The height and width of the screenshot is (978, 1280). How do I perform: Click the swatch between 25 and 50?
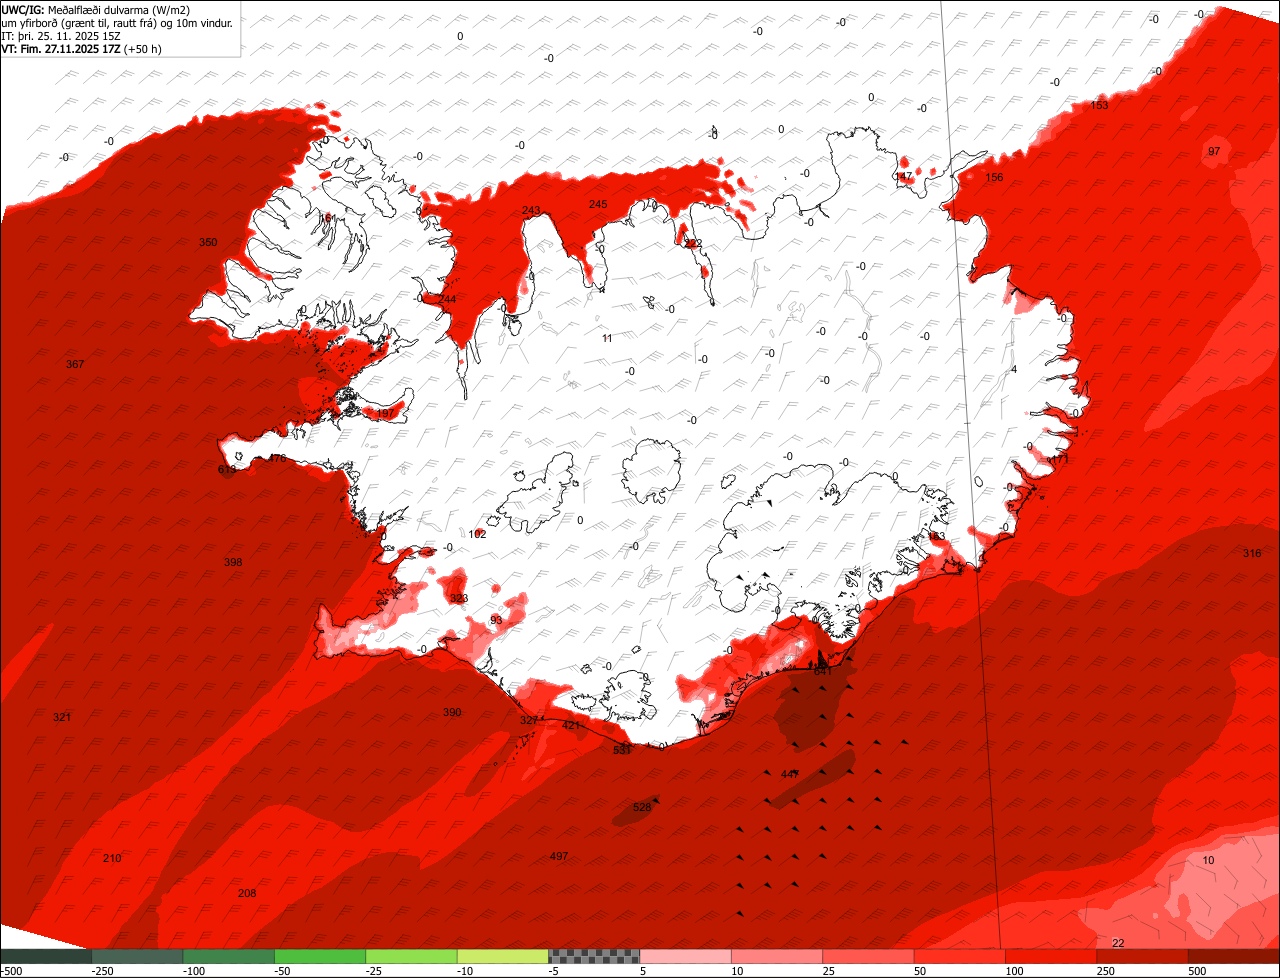(868, 956)
